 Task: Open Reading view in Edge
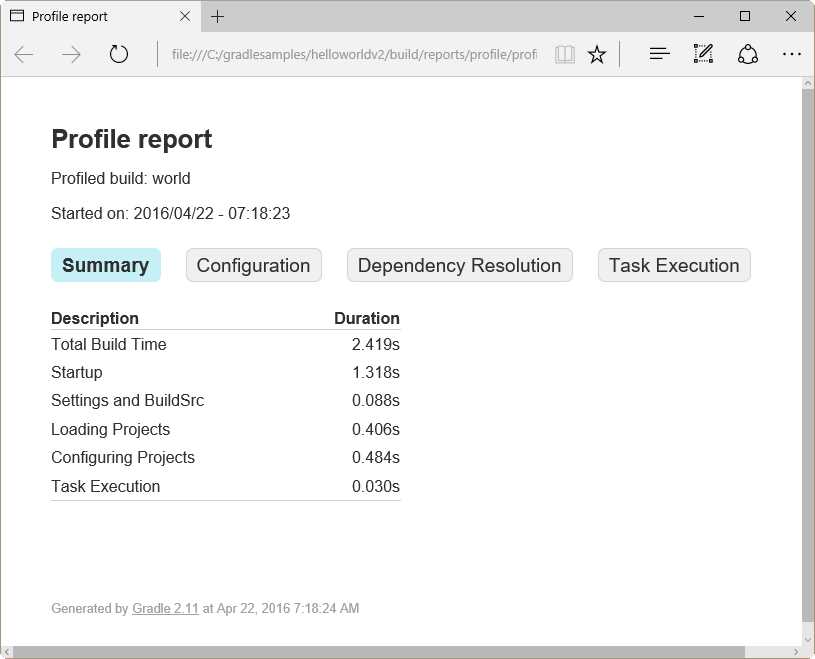point(565,54)
